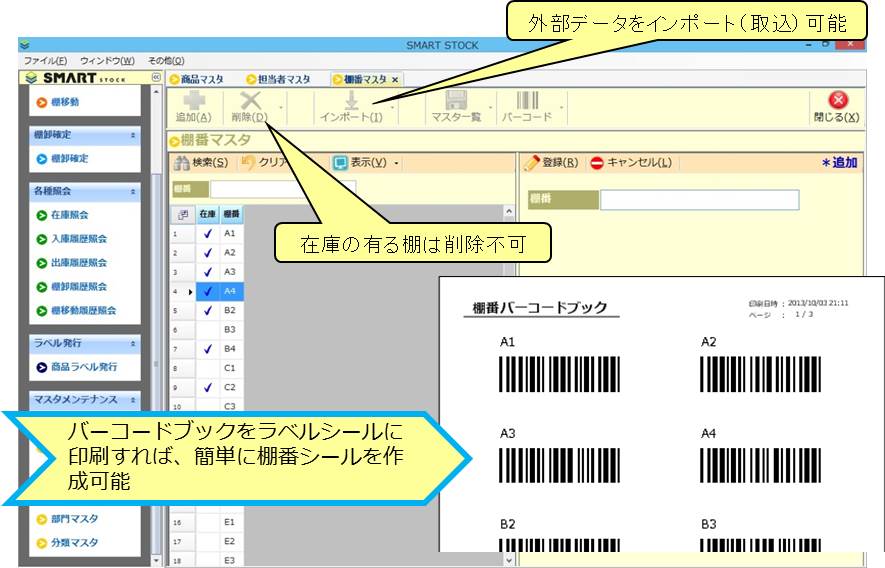The width and height of the screenshot is (885, 568).
Task: Open the ウィンドウ(W) menu
Action: (107, 60)
